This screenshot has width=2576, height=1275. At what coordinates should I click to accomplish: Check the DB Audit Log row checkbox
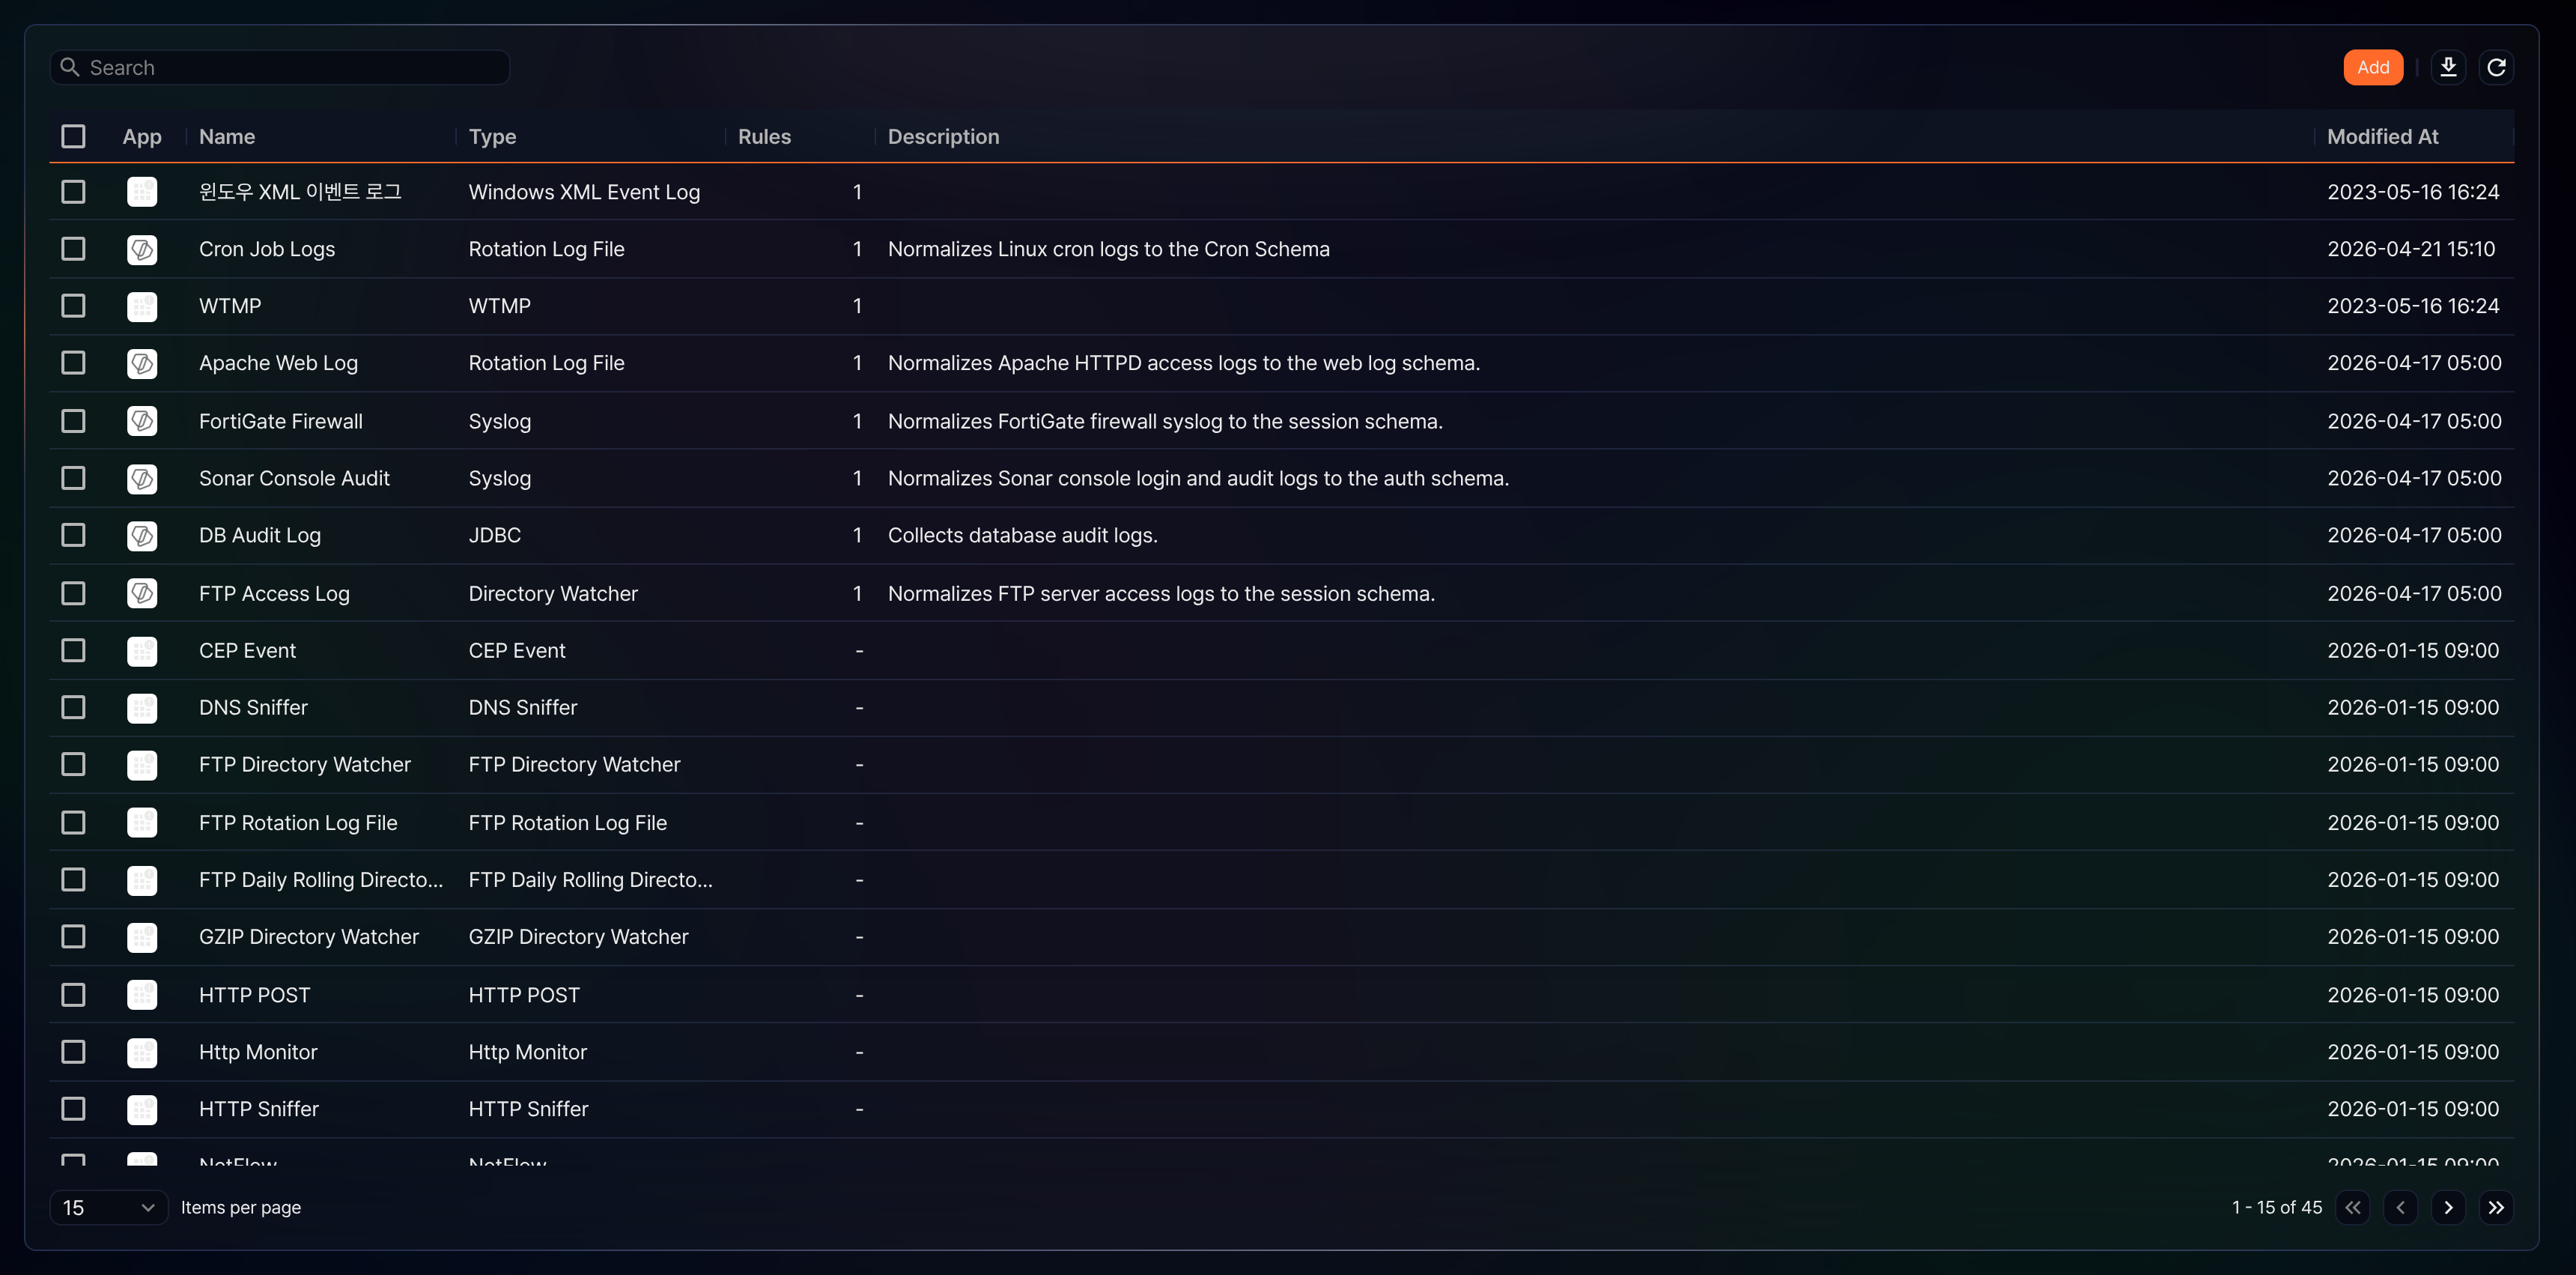73,535
